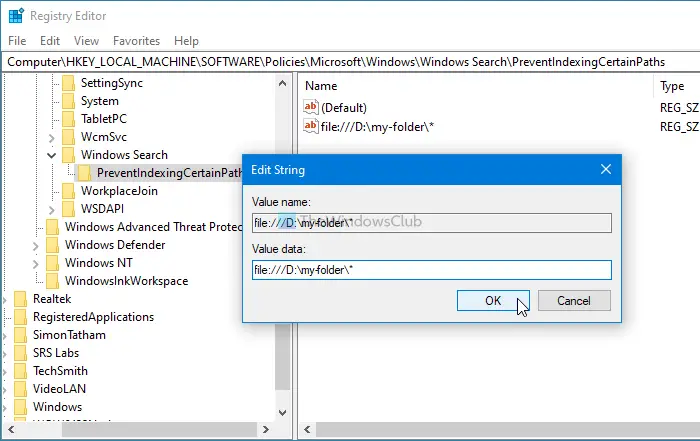This screenshot has height=441, width=700.
Task: Select the Windows Search key
Action: (x=124, y=155)
